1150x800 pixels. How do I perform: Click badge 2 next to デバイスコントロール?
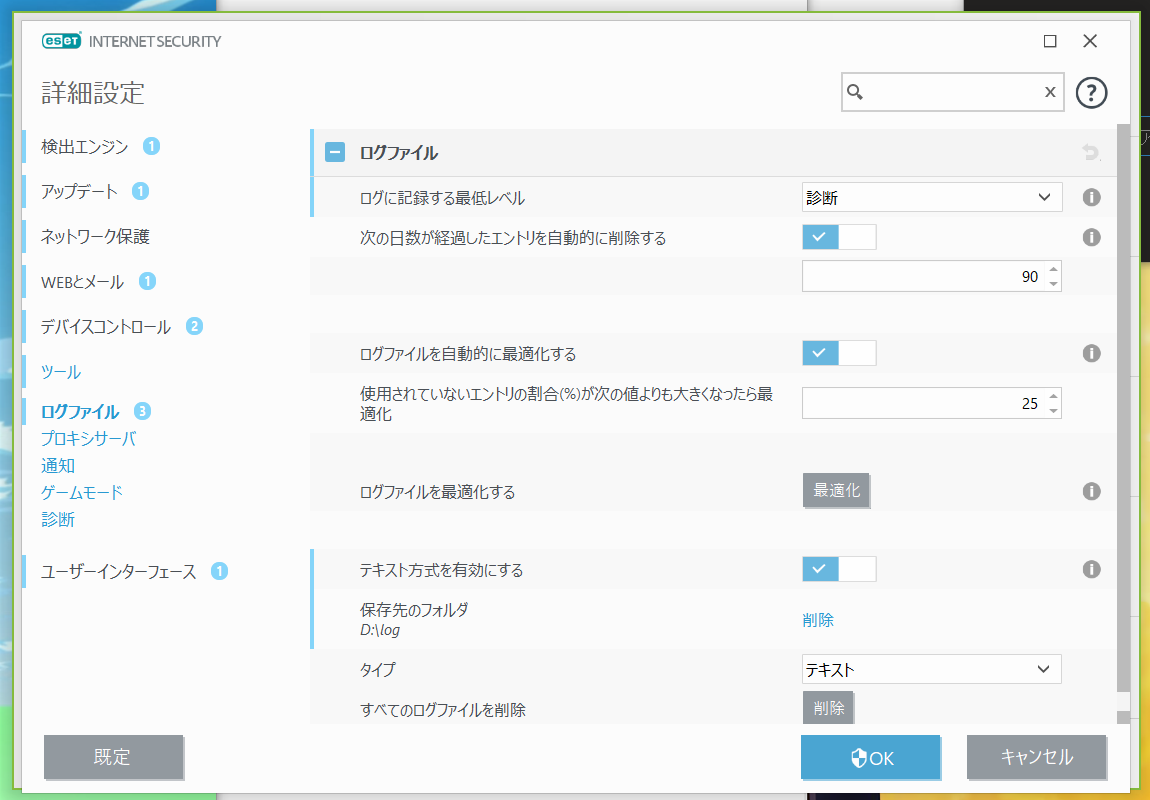(x=194, y=326)
